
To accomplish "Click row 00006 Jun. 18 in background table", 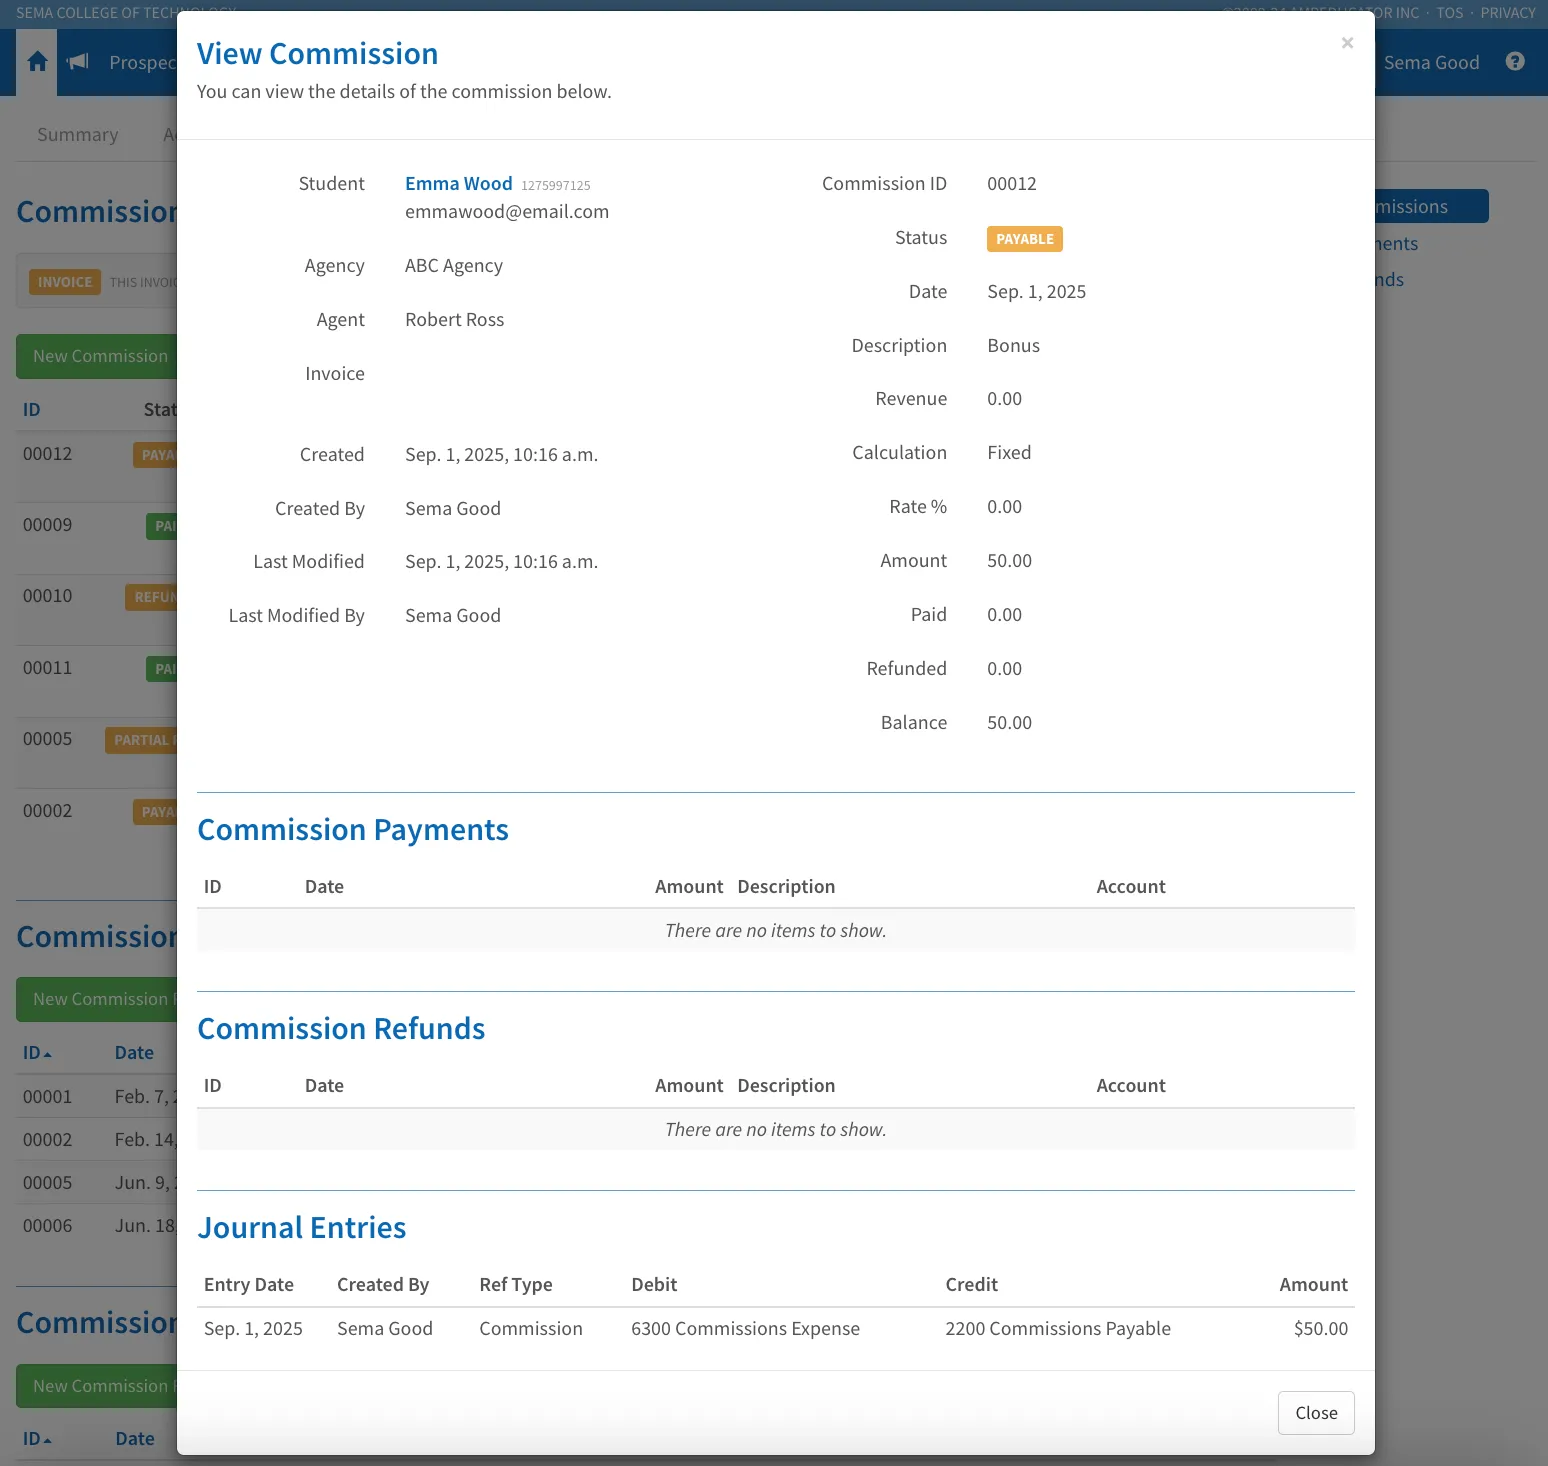I will 97,1226.
